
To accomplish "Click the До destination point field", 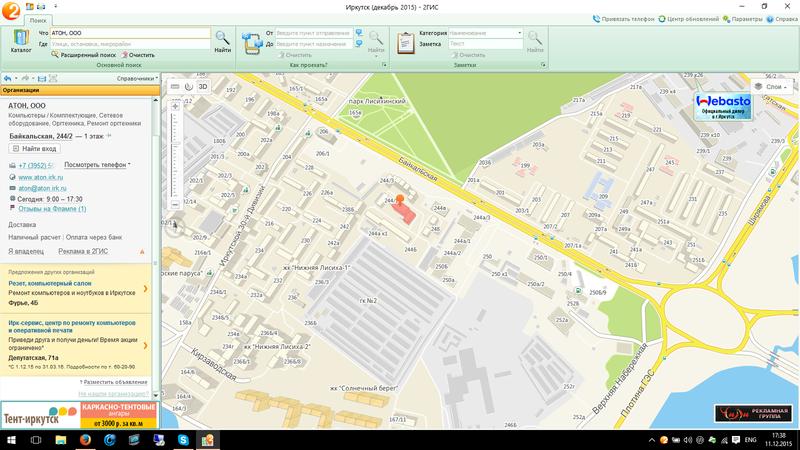I will [314, 44].
